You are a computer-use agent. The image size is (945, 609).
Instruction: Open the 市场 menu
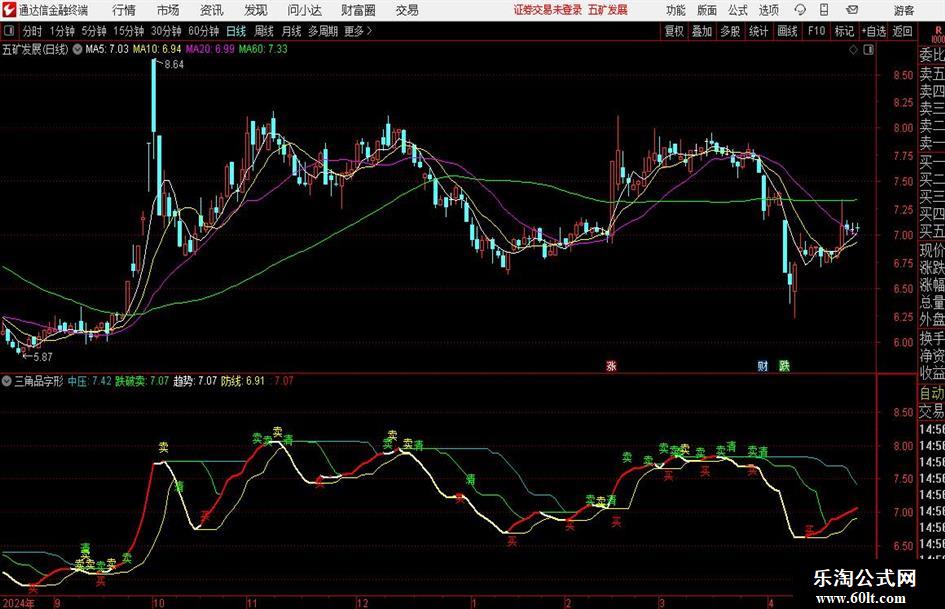(x=168, y=10)
